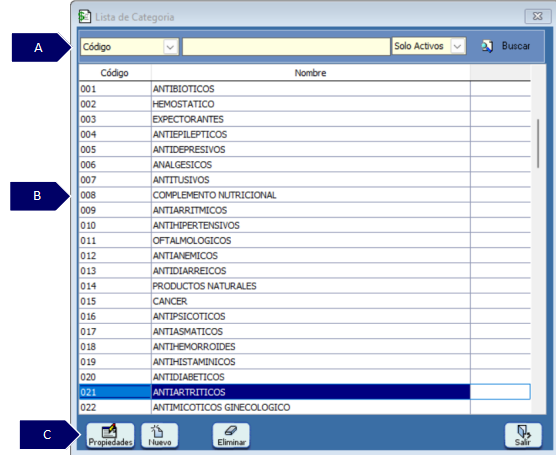The image size is (556, 455).
Task: Click the Eliminar eraser button
Action: pyautogui.click(x=231, y=435)
